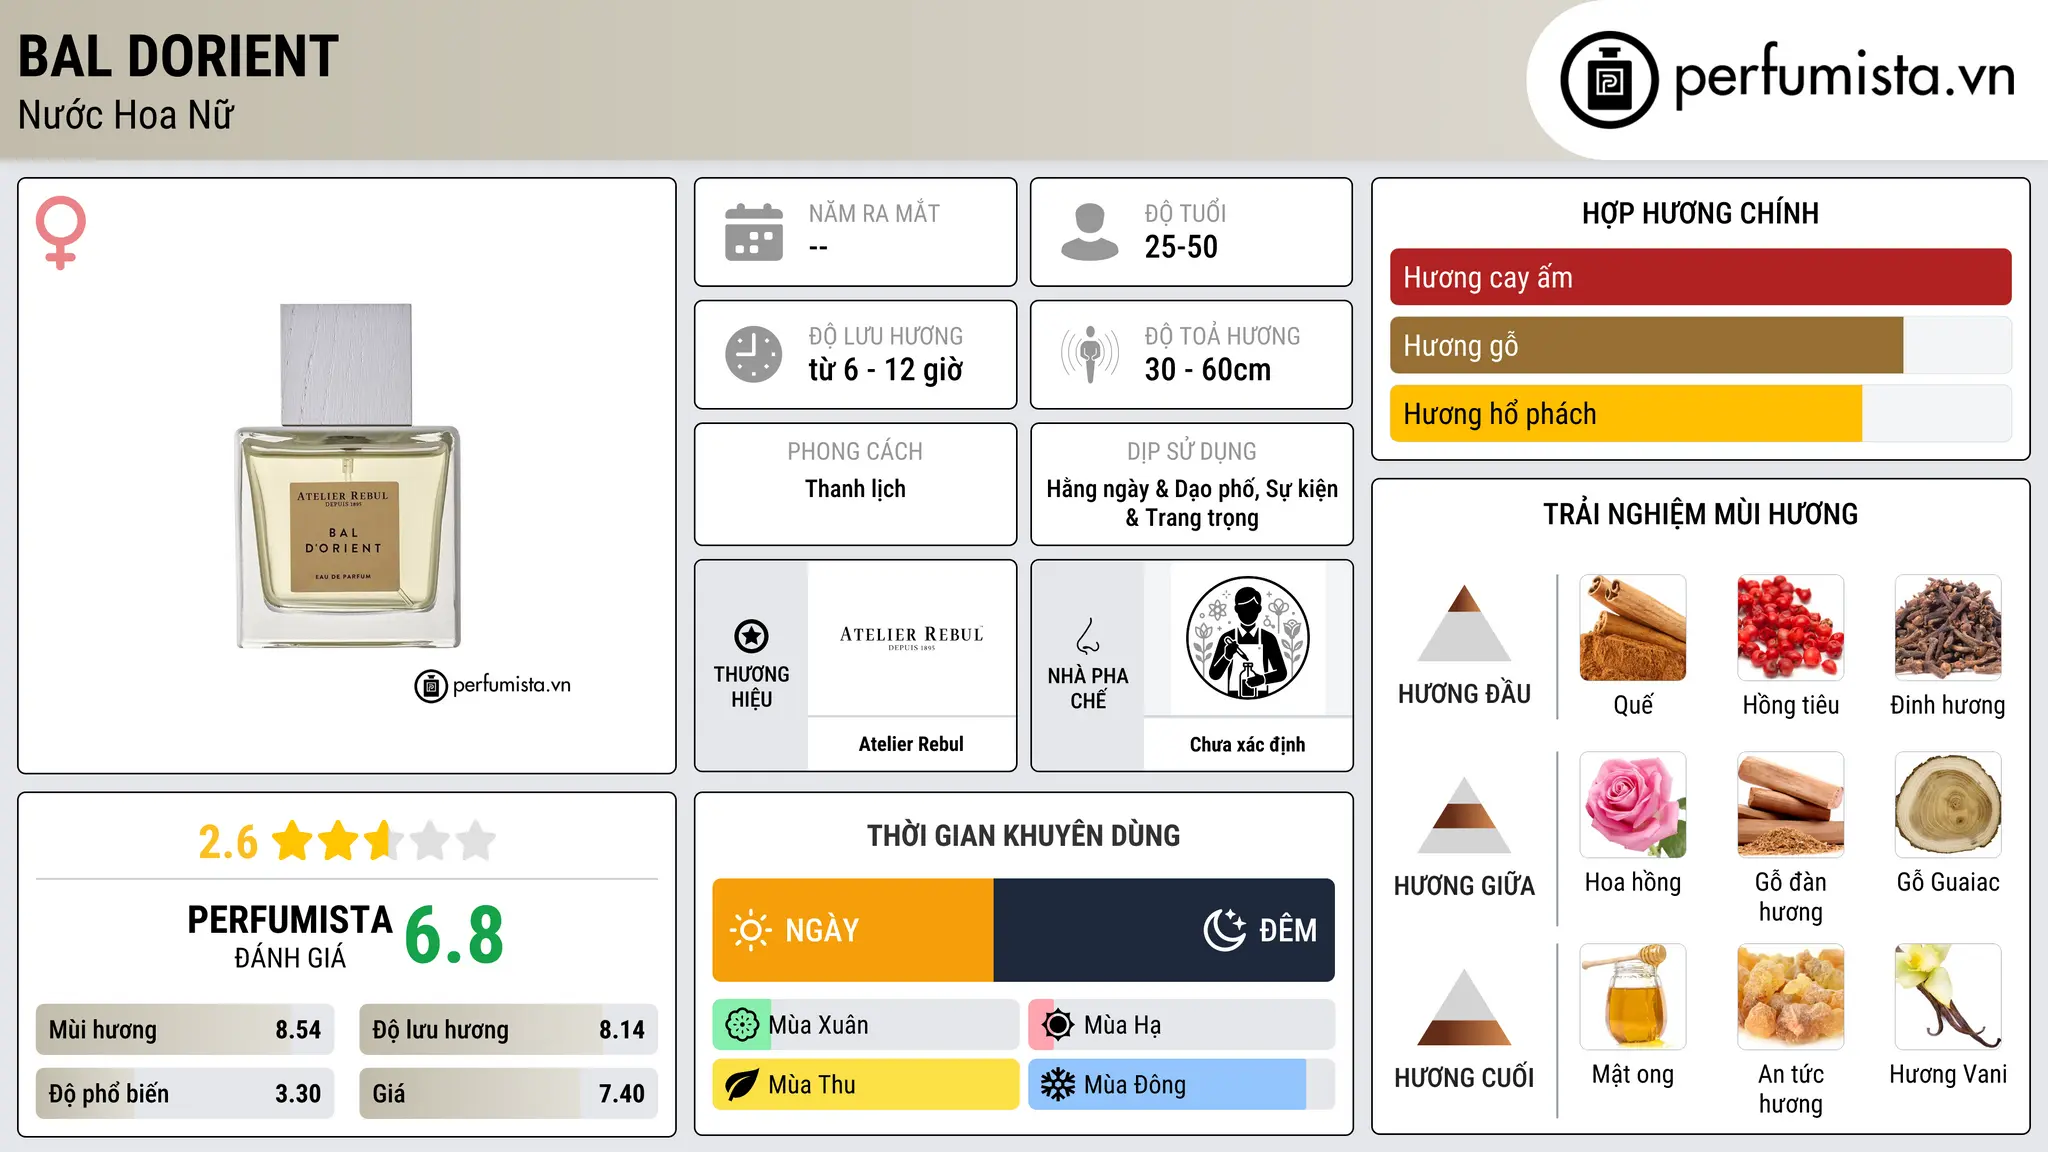Click the Hằng ngày & Dạo phố occasion text

tap(1192, 503)
